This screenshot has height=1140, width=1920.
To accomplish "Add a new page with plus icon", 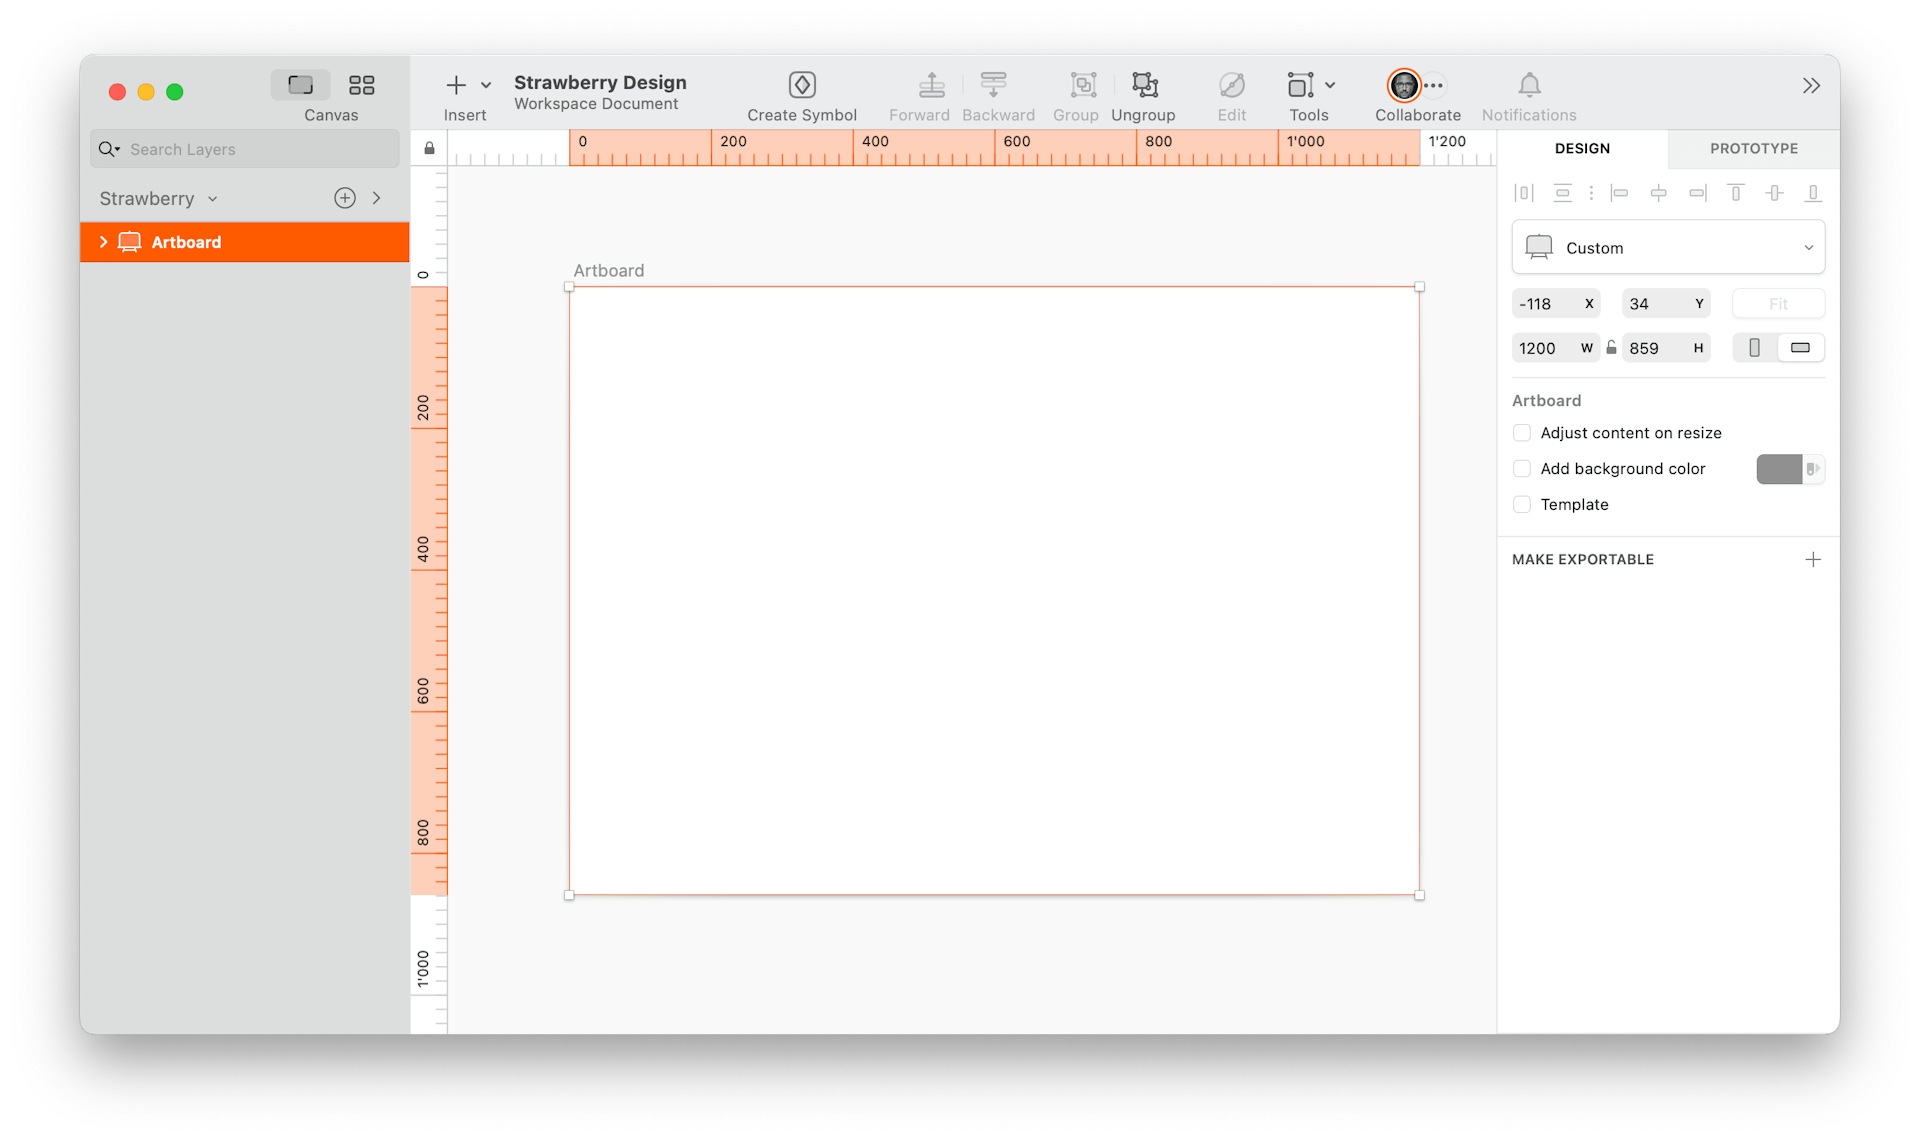I will [x=345, y=198].
